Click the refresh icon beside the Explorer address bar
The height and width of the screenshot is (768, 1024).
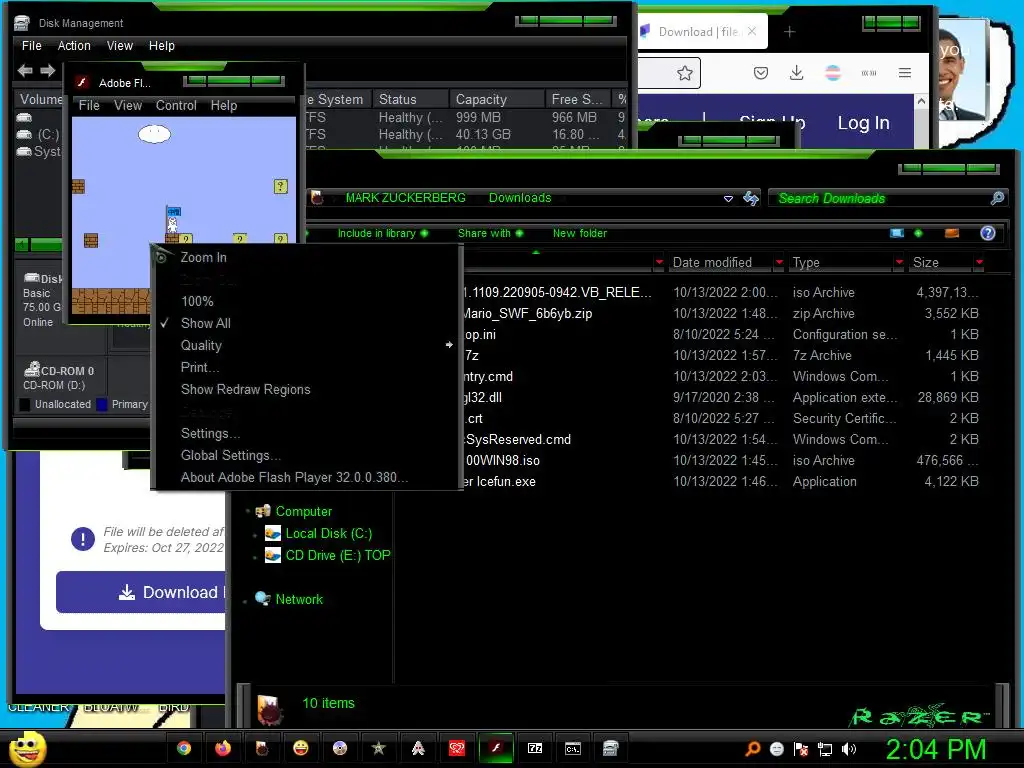[751, 198]
